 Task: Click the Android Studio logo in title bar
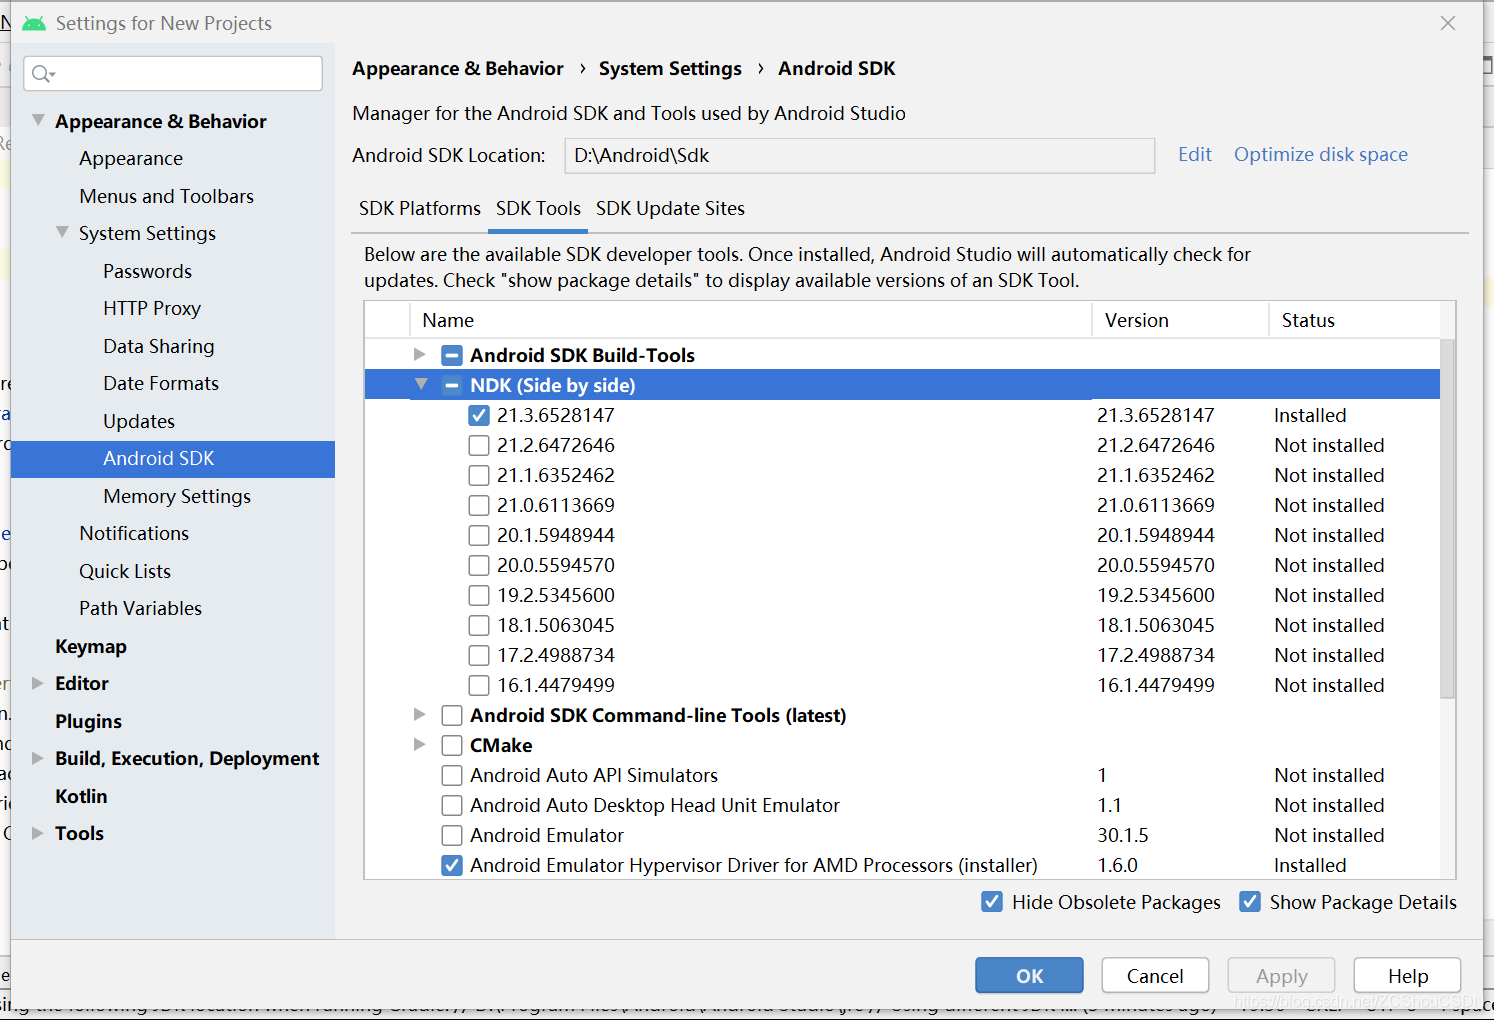point(34,23)
